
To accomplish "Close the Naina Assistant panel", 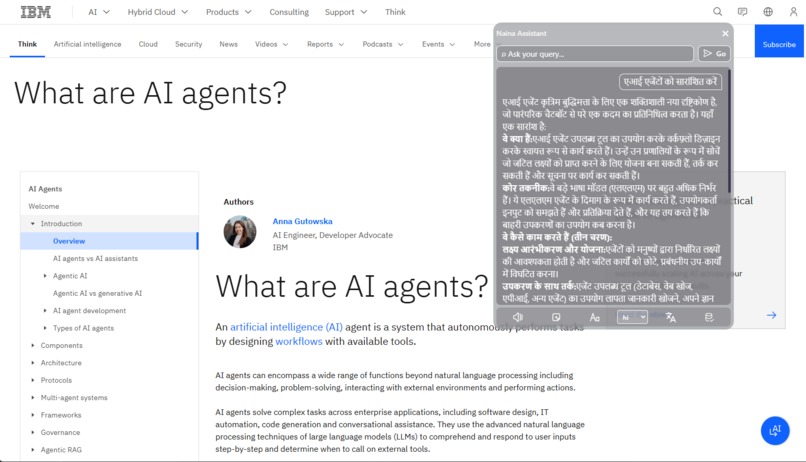I will (725, 33).
